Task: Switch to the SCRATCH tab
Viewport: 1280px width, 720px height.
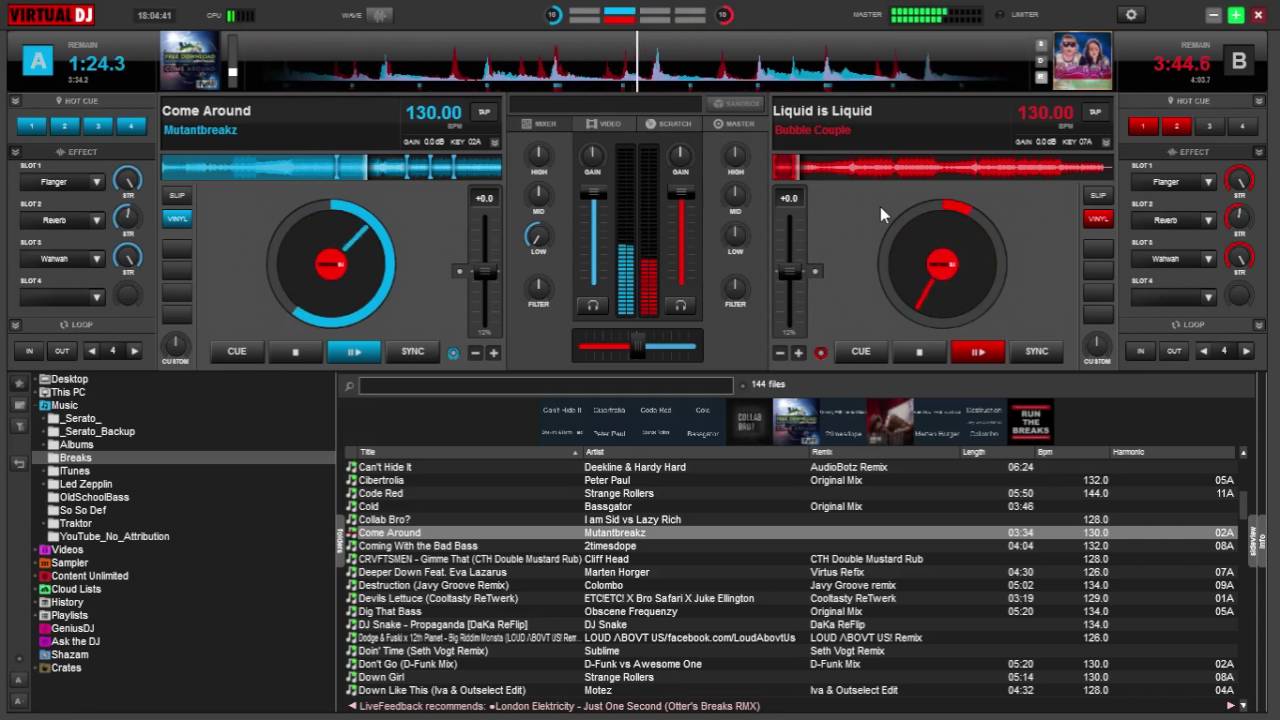Action: 668,124
